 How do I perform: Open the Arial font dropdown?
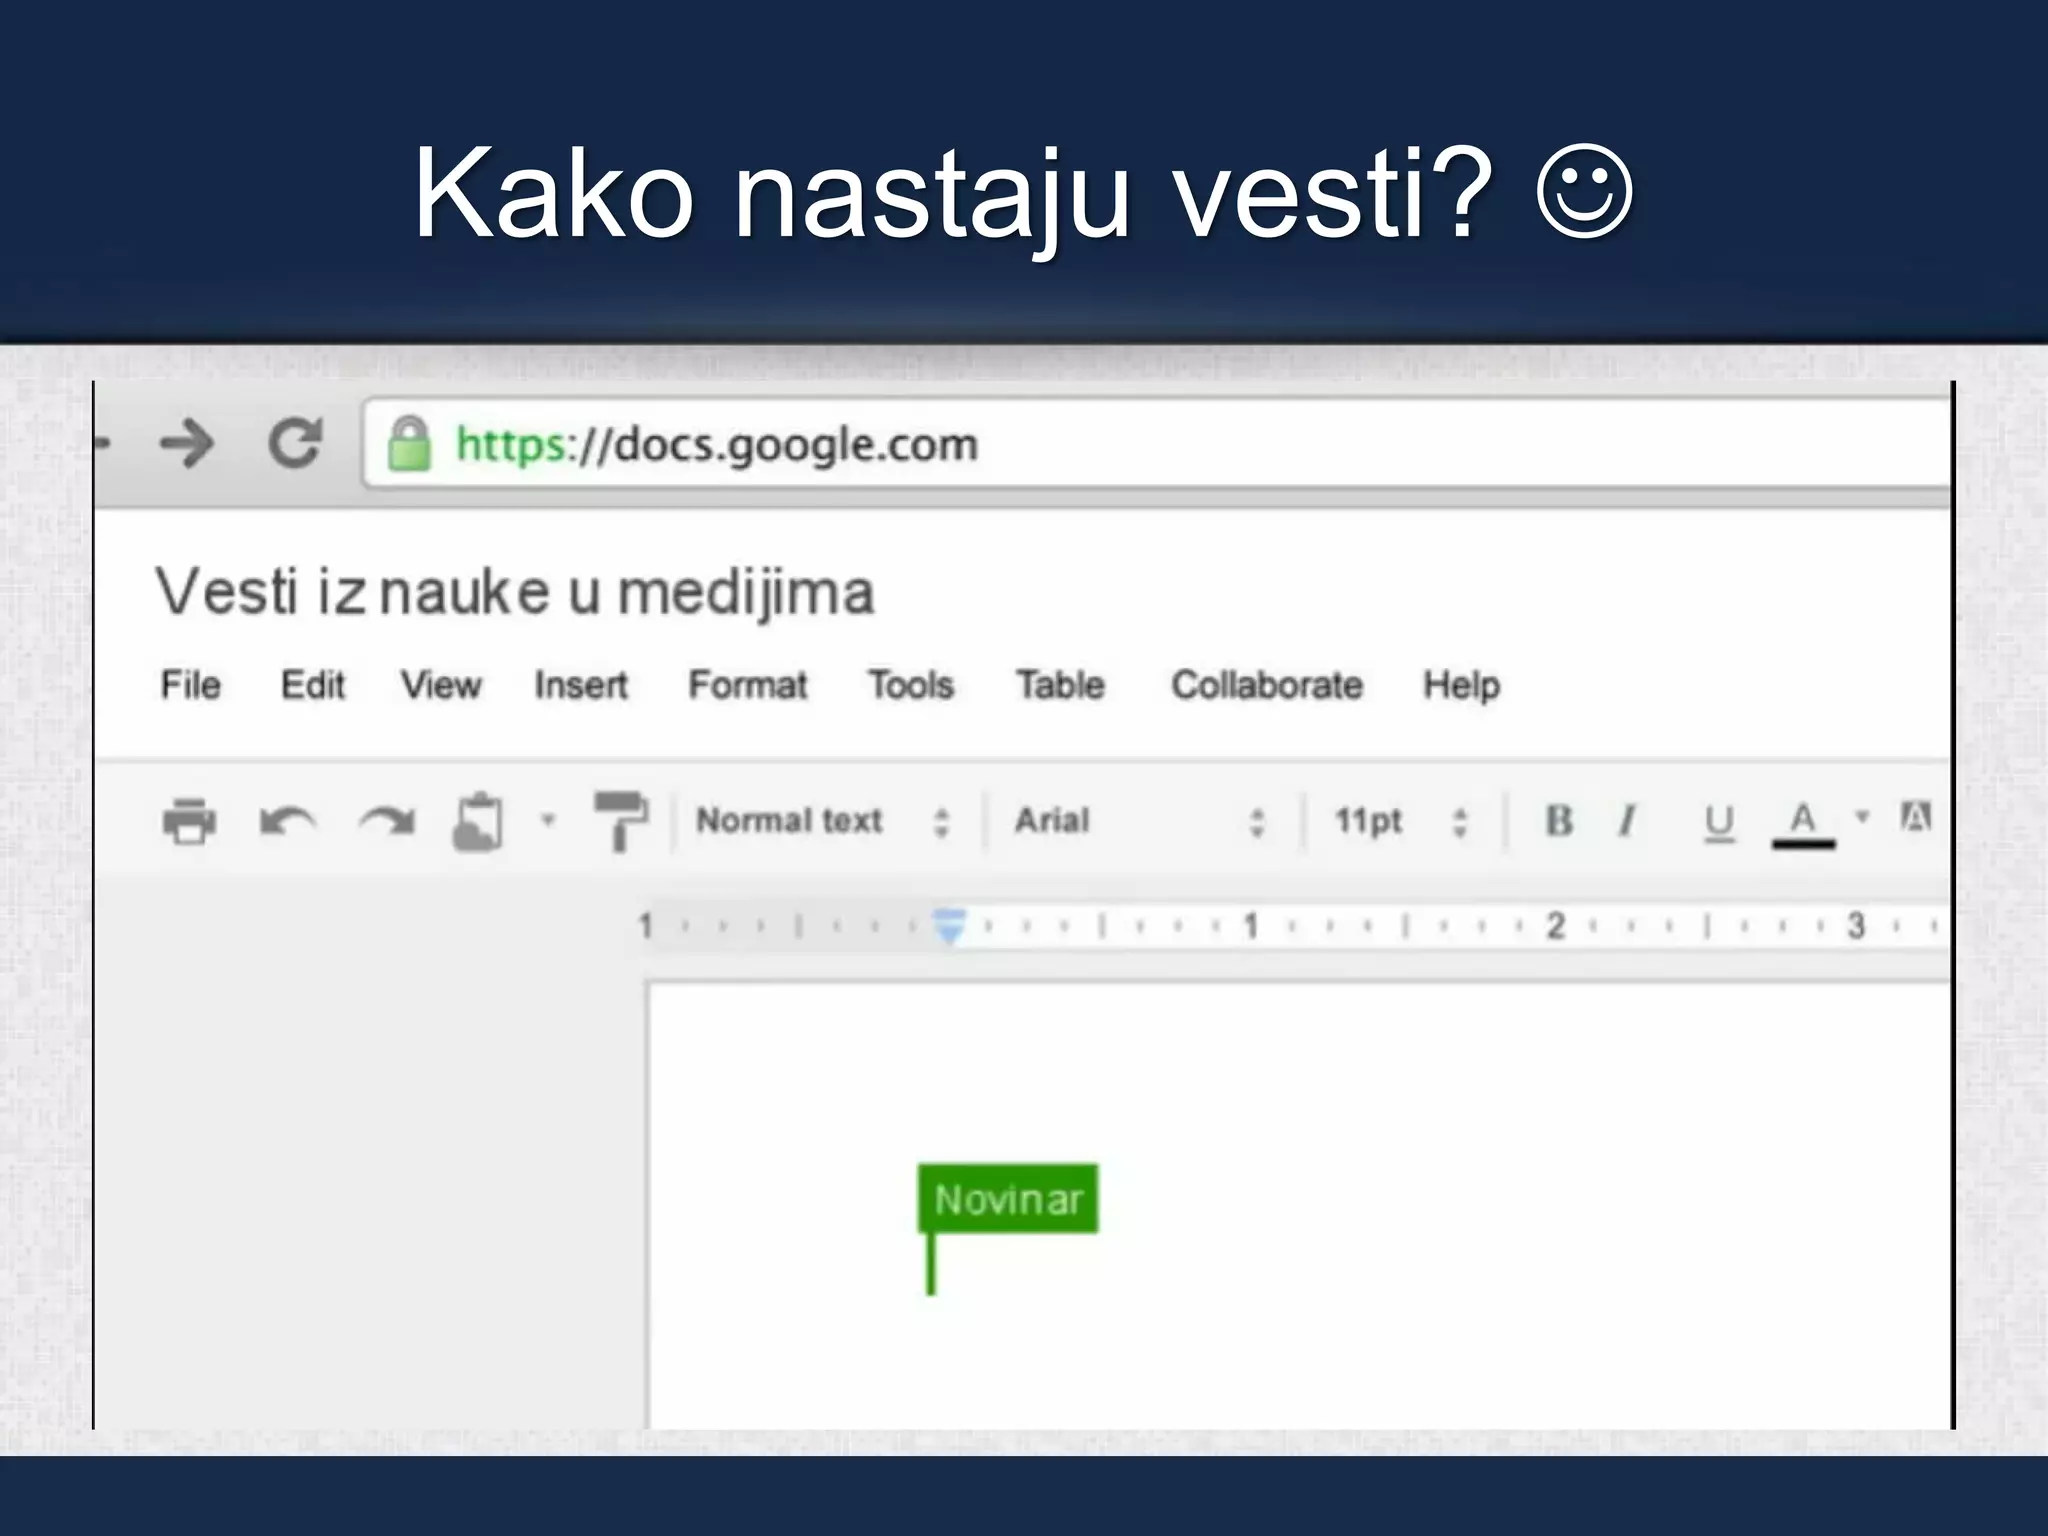tap(1141, 821)
